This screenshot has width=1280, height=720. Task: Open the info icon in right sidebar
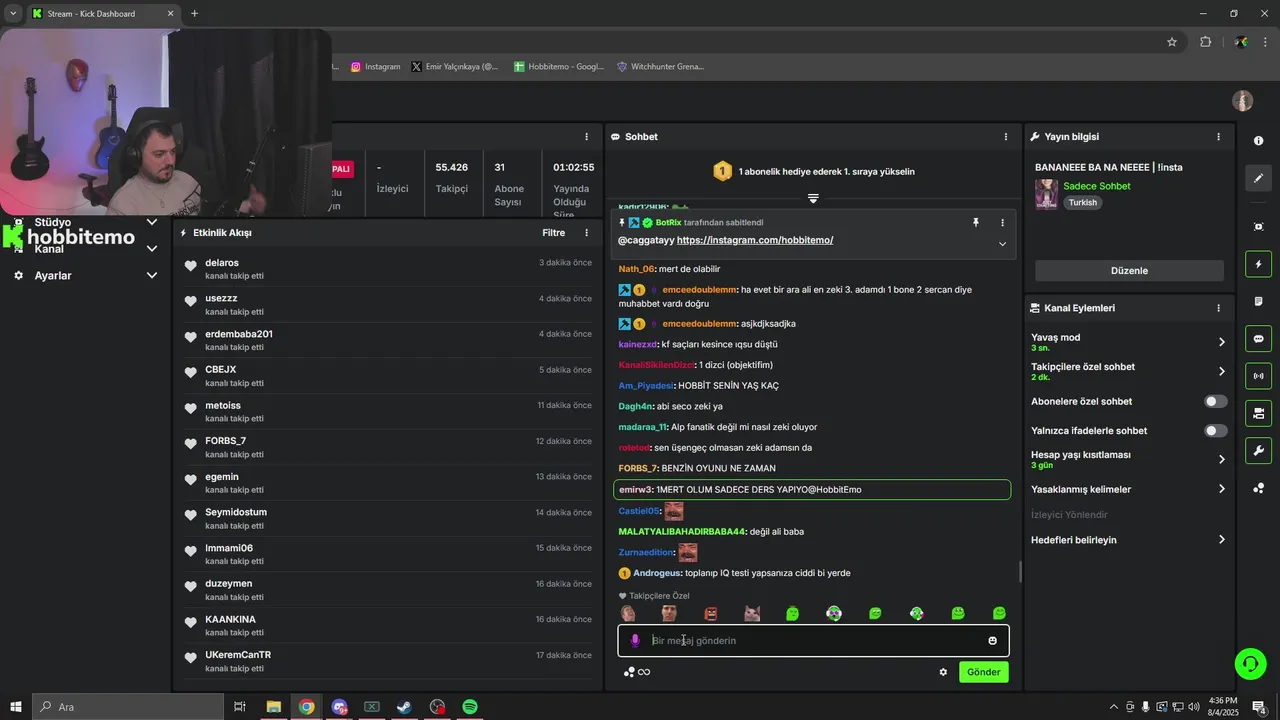point(1258,141)
